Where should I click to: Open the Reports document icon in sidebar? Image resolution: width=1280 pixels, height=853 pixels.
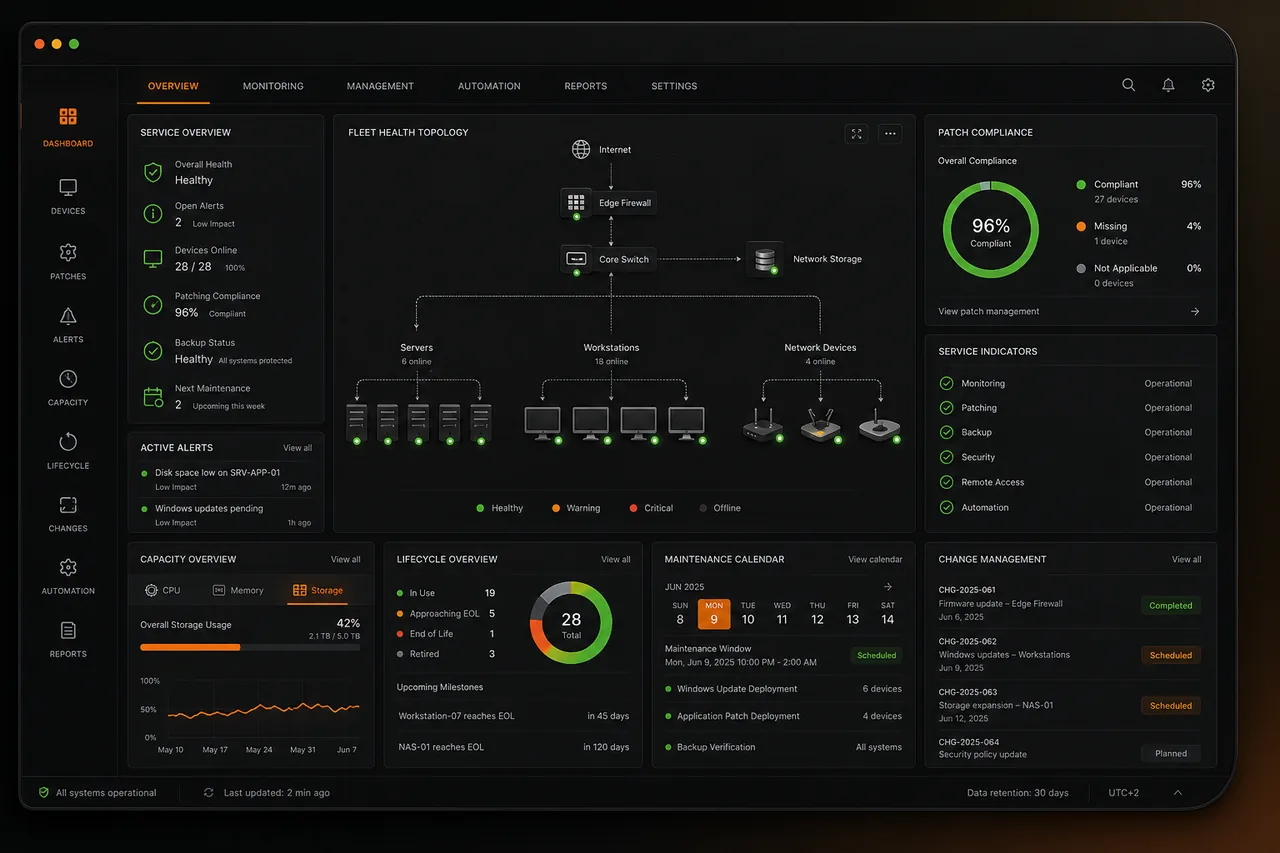[68, 630]
